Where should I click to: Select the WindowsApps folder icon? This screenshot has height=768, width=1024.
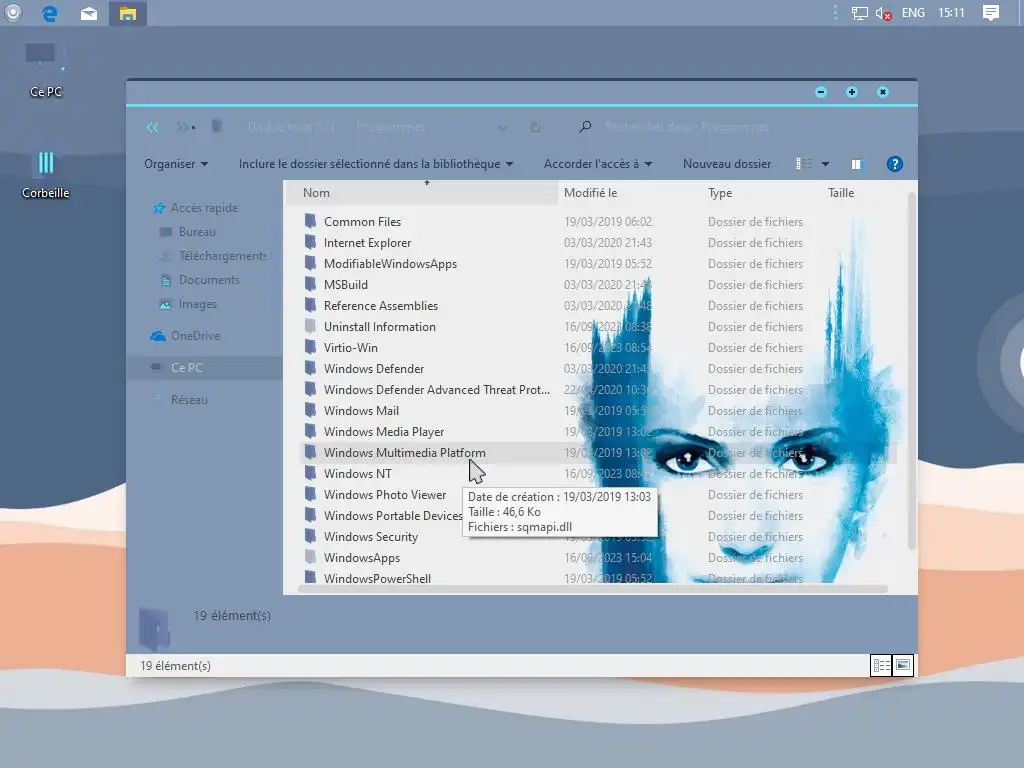click(311, 557)
